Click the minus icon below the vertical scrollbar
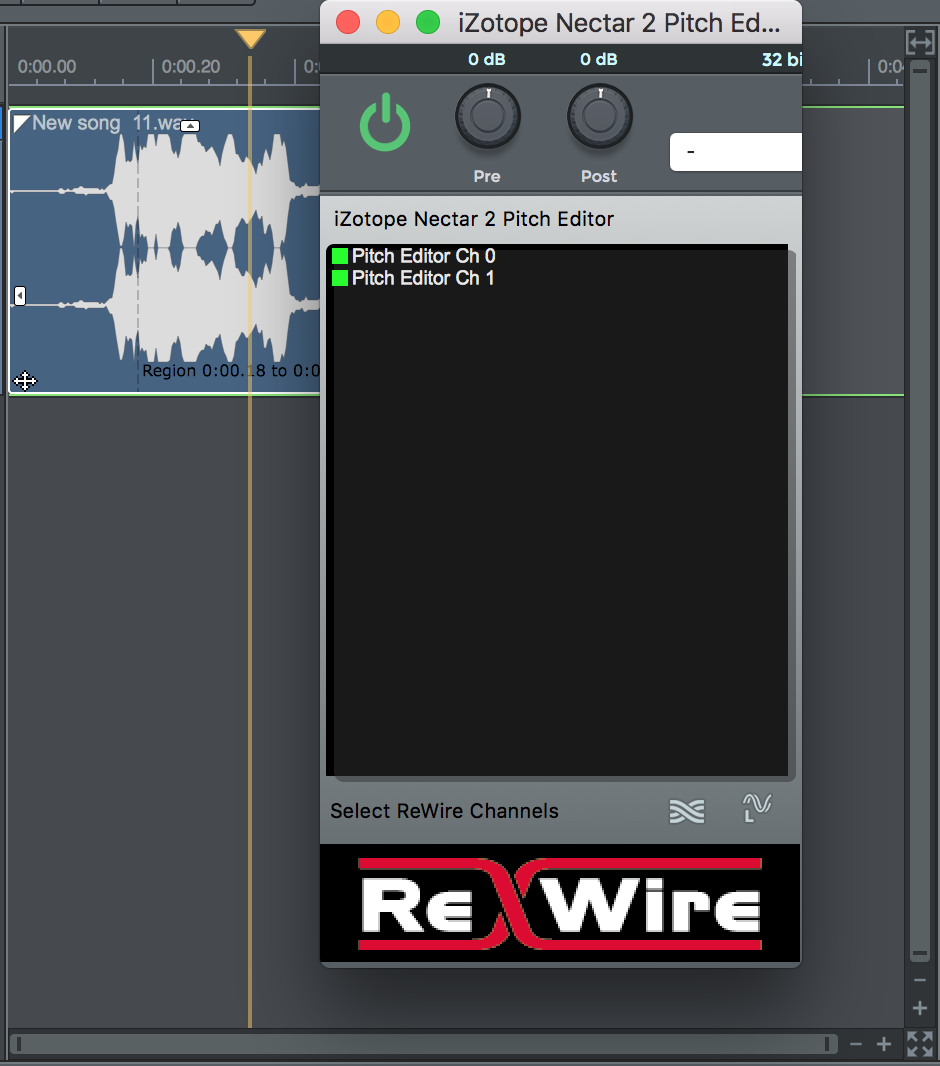The height and width of the screenshot is (1066, 940). tap(920, 980)
